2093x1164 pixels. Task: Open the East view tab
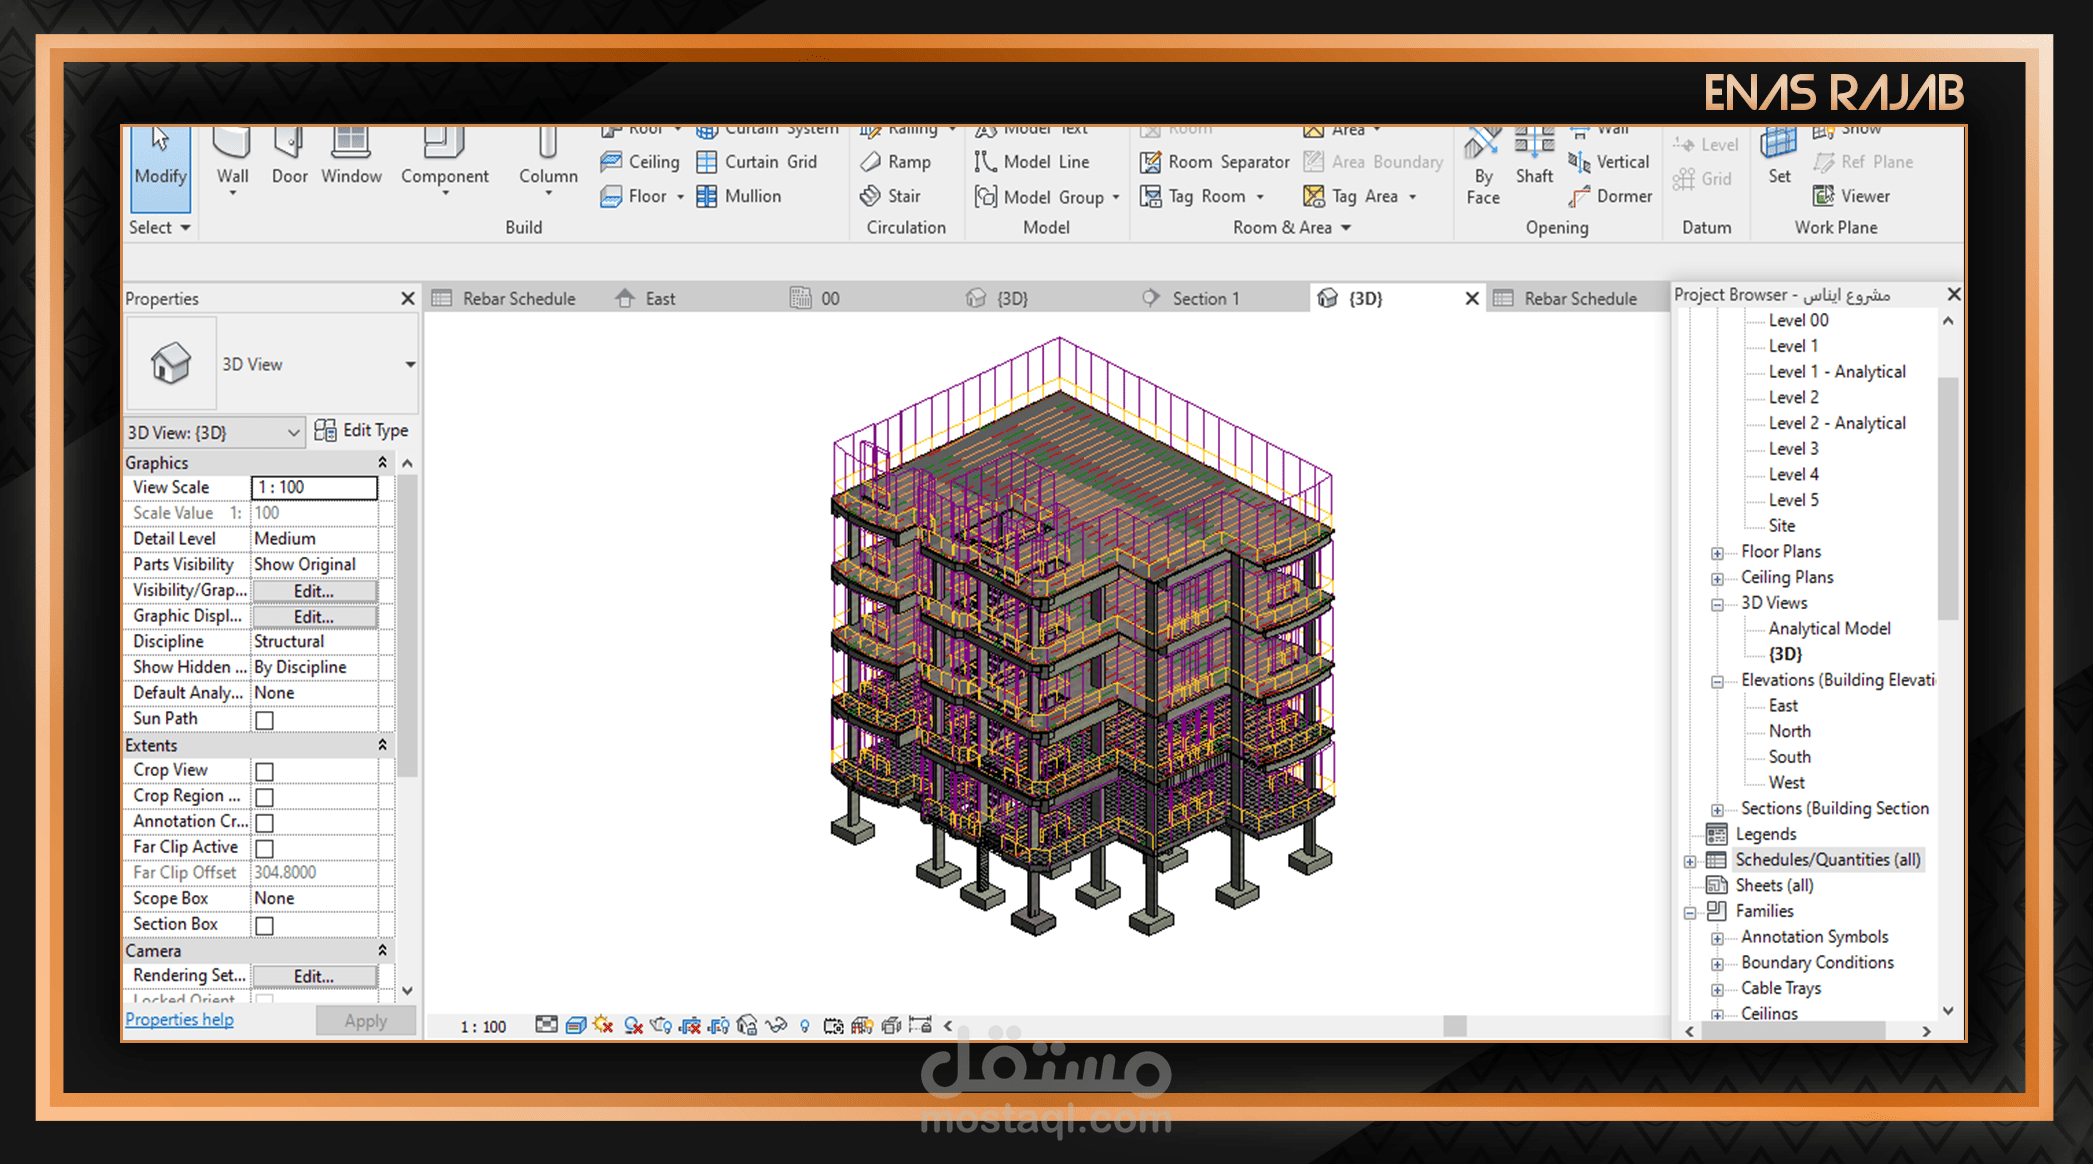[x=659, y=298]
